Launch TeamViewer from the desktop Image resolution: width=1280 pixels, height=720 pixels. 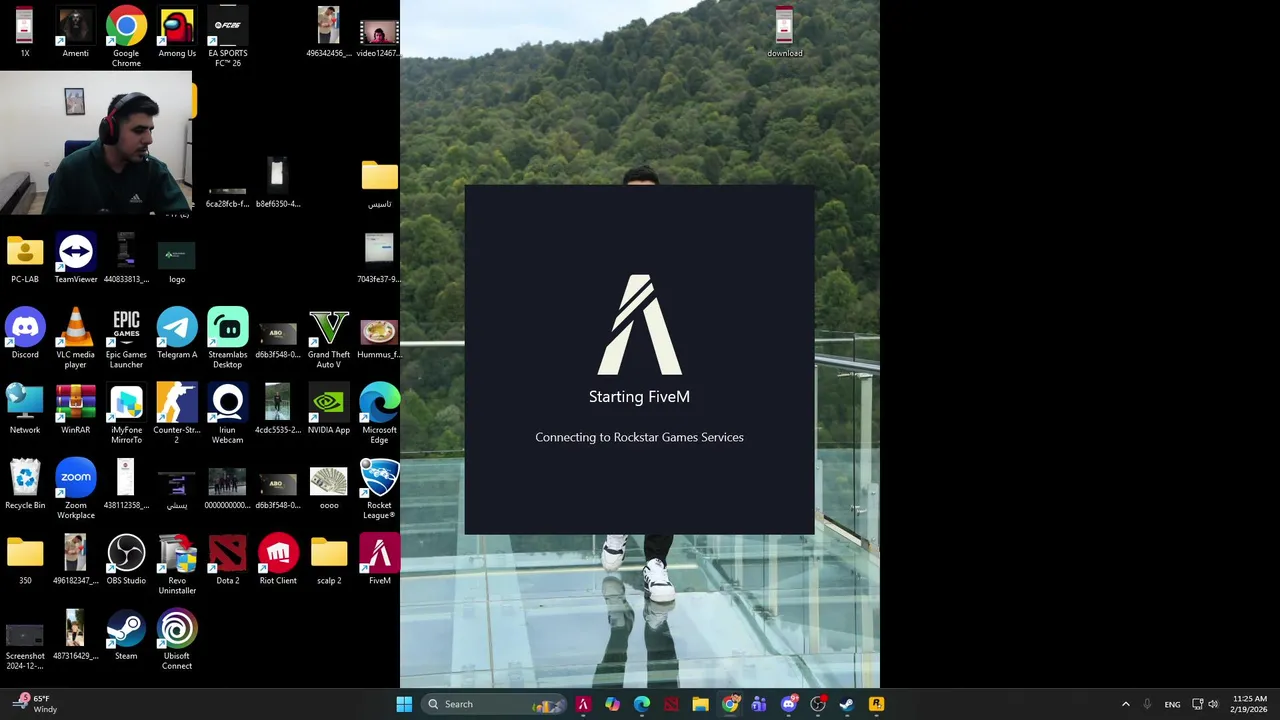click(76, 259)
